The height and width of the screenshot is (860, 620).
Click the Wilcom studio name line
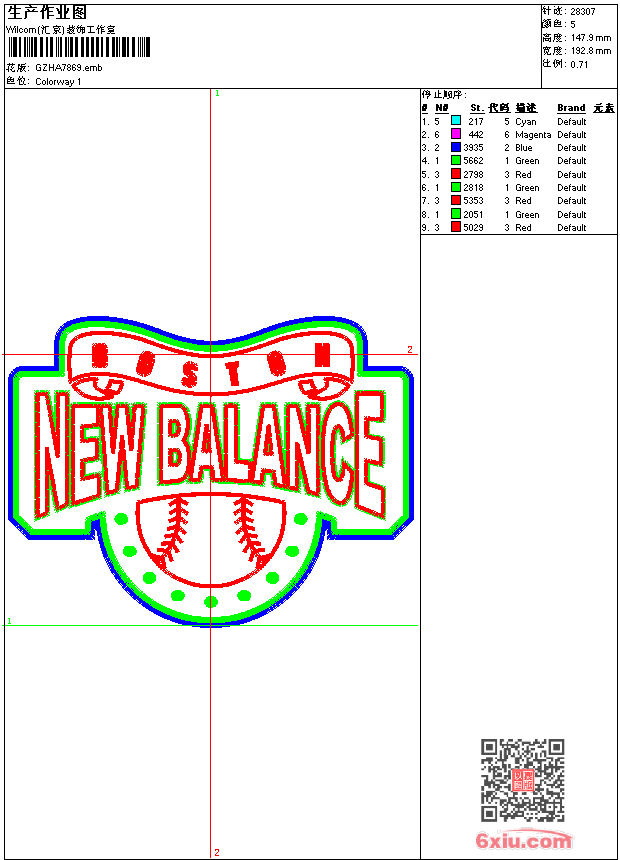pyautogui.click(x=60, y=30)
